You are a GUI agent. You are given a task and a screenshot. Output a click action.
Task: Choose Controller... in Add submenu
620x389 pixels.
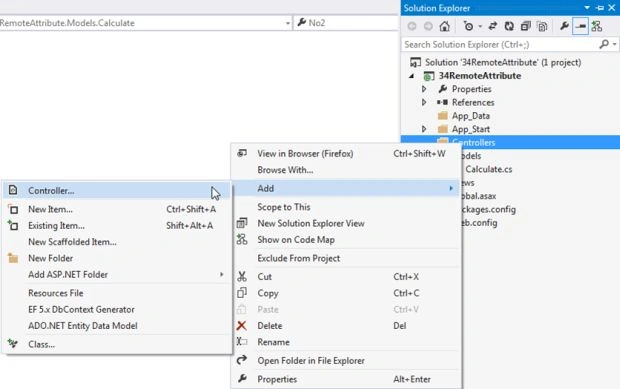pos(117,191)
